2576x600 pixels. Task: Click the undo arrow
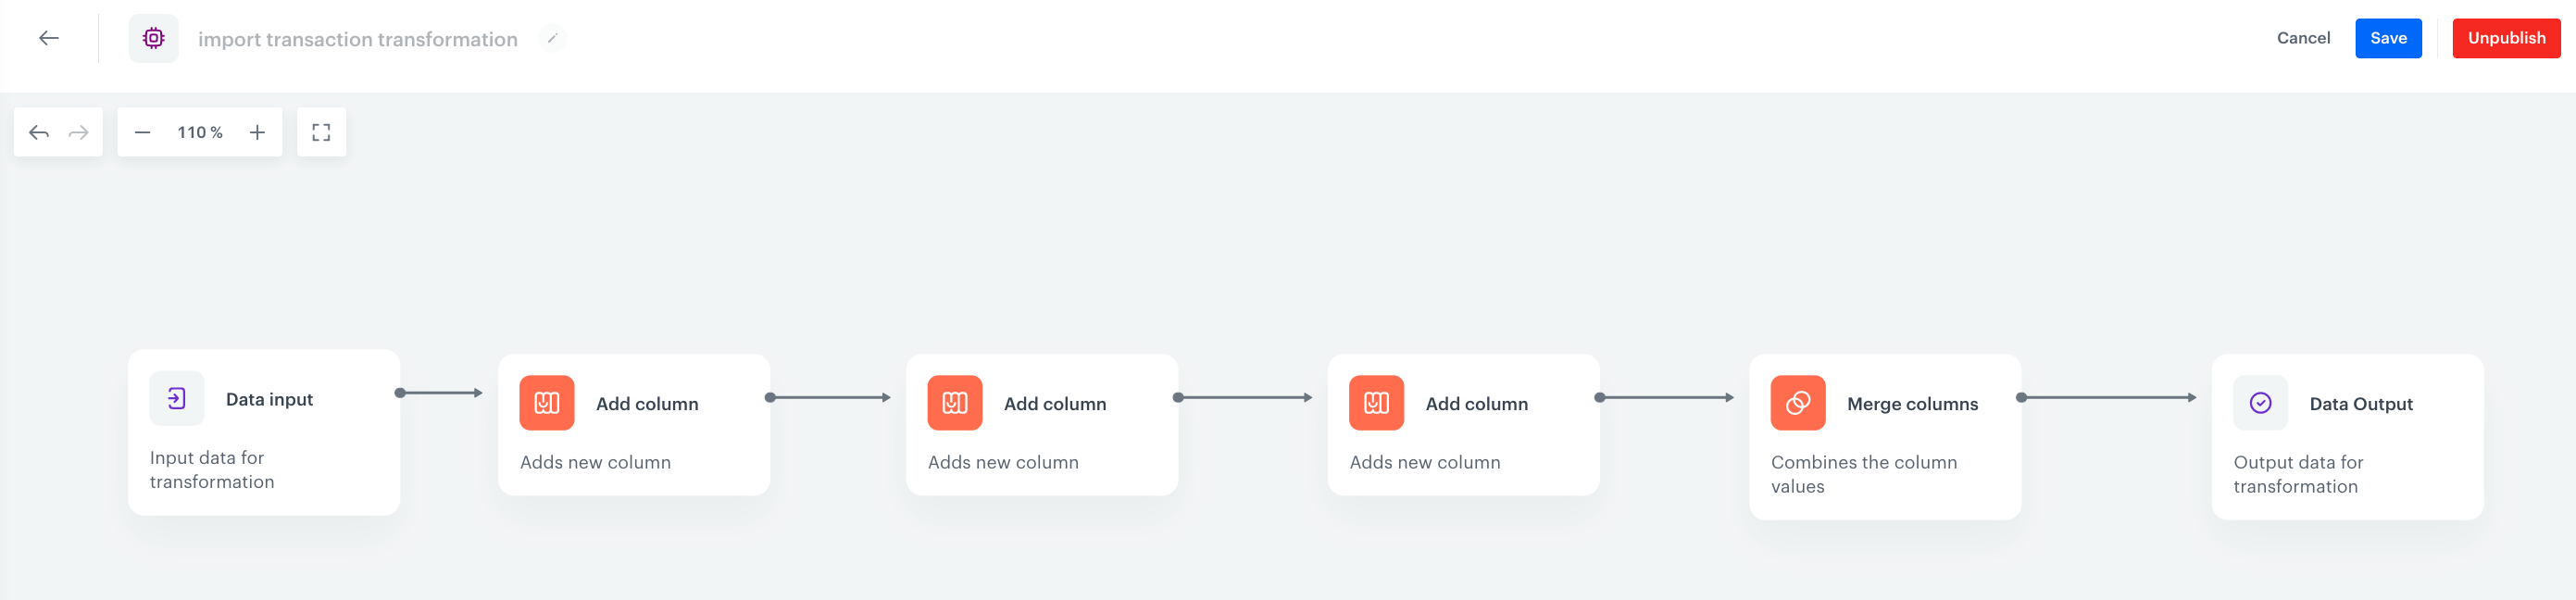[x=39, y=131]
